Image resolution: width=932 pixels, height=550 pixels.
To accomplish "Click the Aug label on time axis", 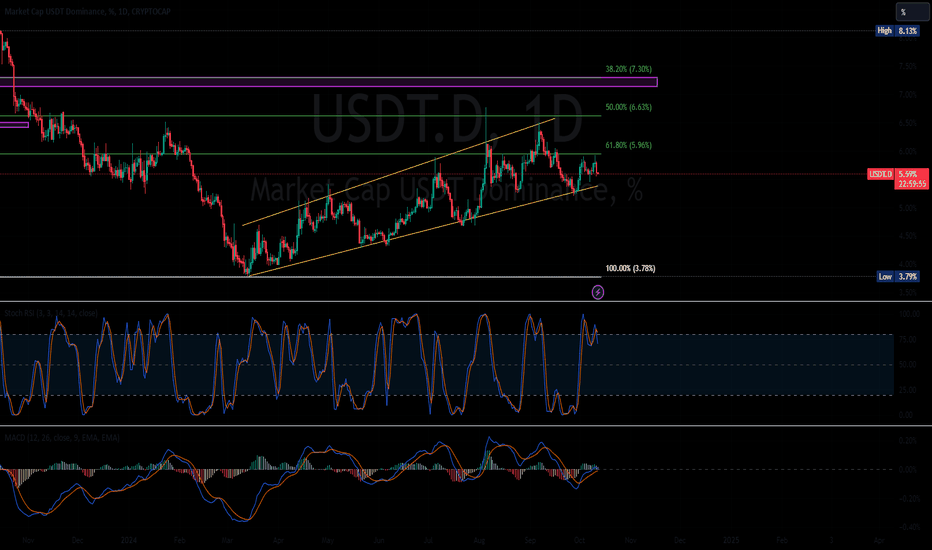I will [x=480, y=540].
